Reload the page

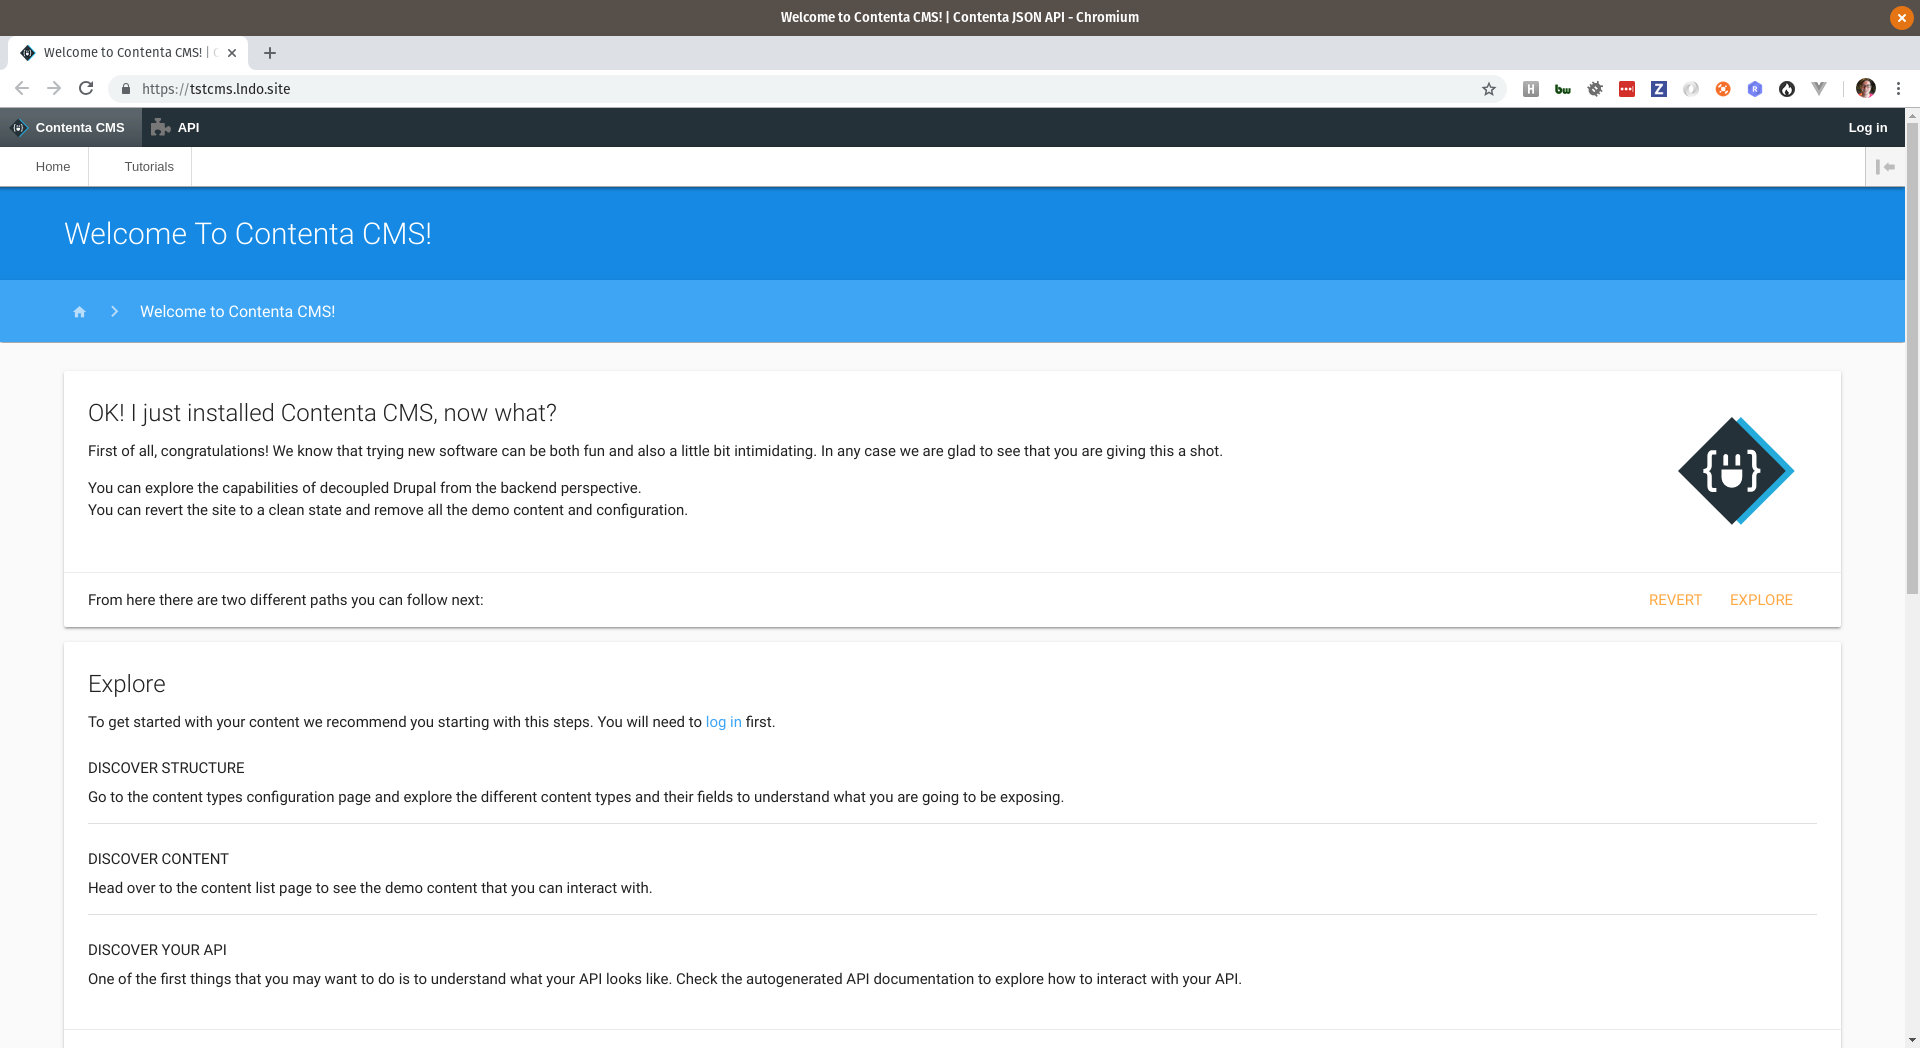[x=86, y=89]
